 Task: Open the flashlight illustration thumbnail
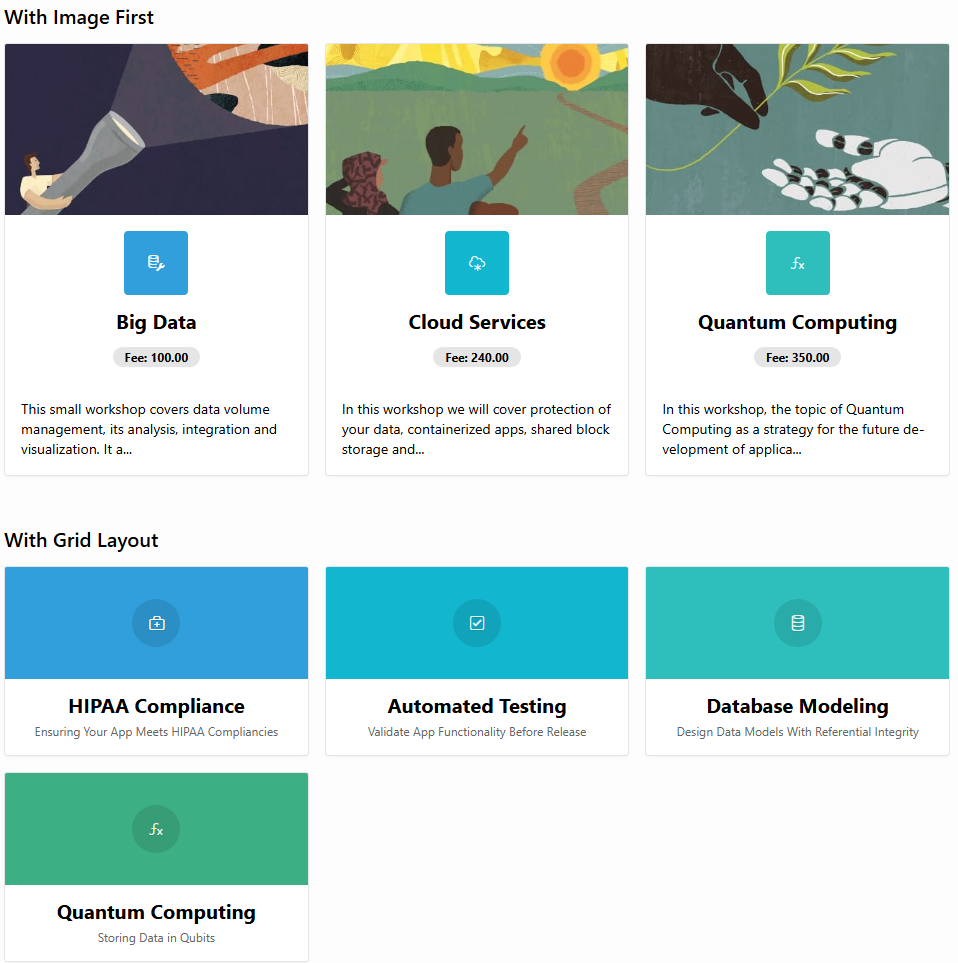(156, 129)
